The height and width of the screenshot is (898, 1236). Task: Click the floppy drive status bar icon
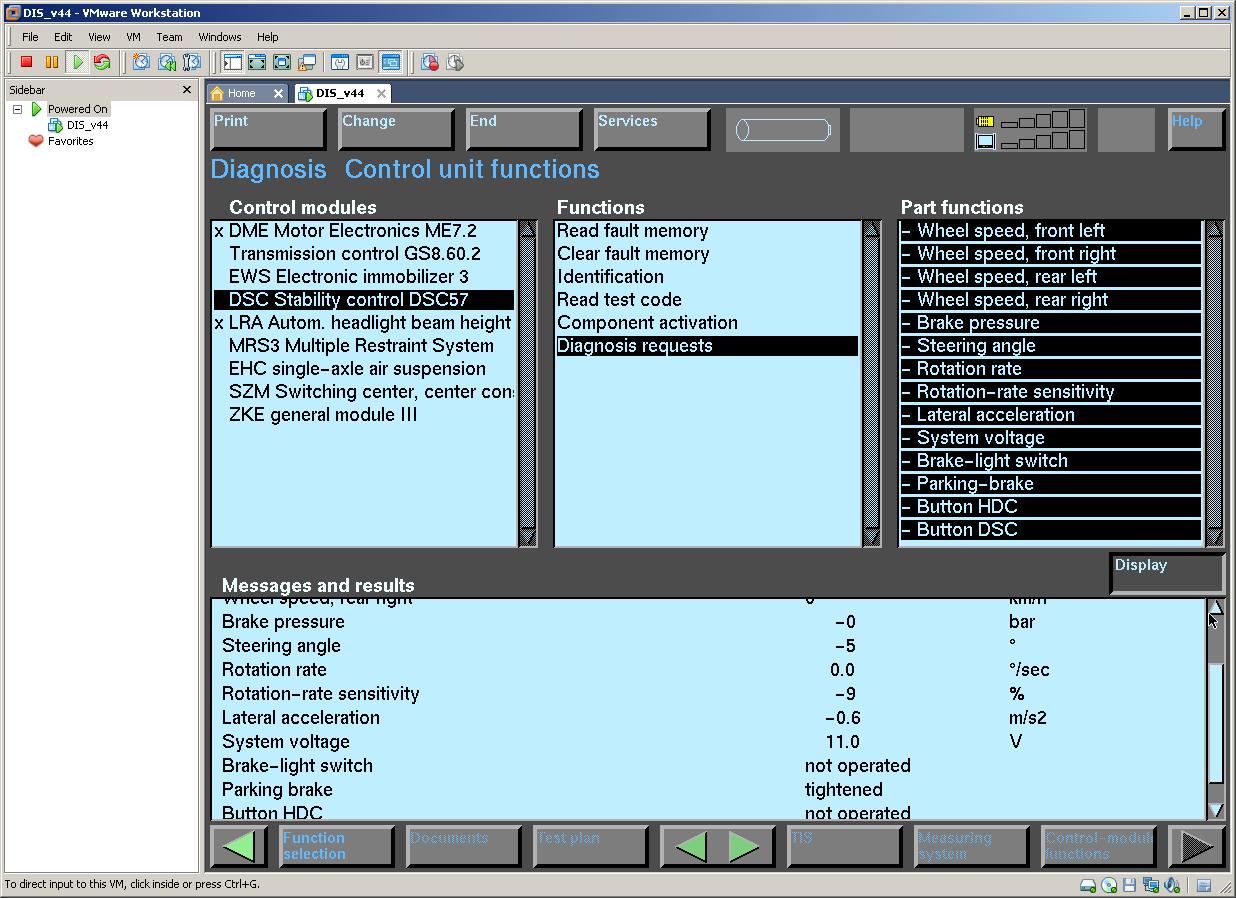pyautogui.click(x=1129, y=885)
